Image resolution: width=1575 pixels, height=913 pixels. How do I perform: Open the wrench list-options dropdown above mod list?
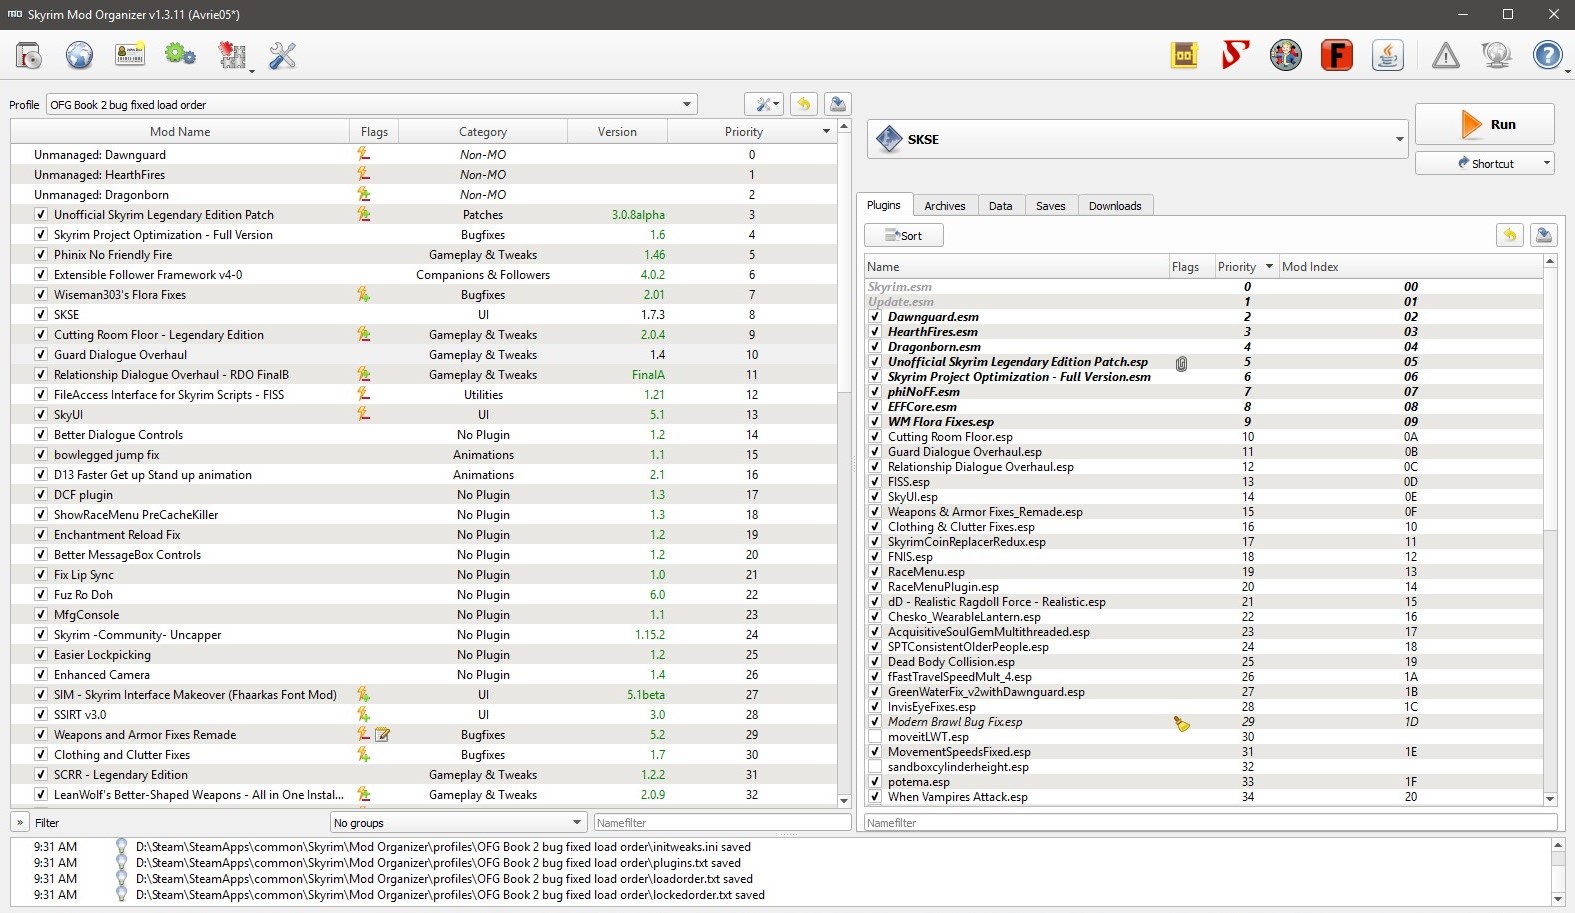coord(763,104)
